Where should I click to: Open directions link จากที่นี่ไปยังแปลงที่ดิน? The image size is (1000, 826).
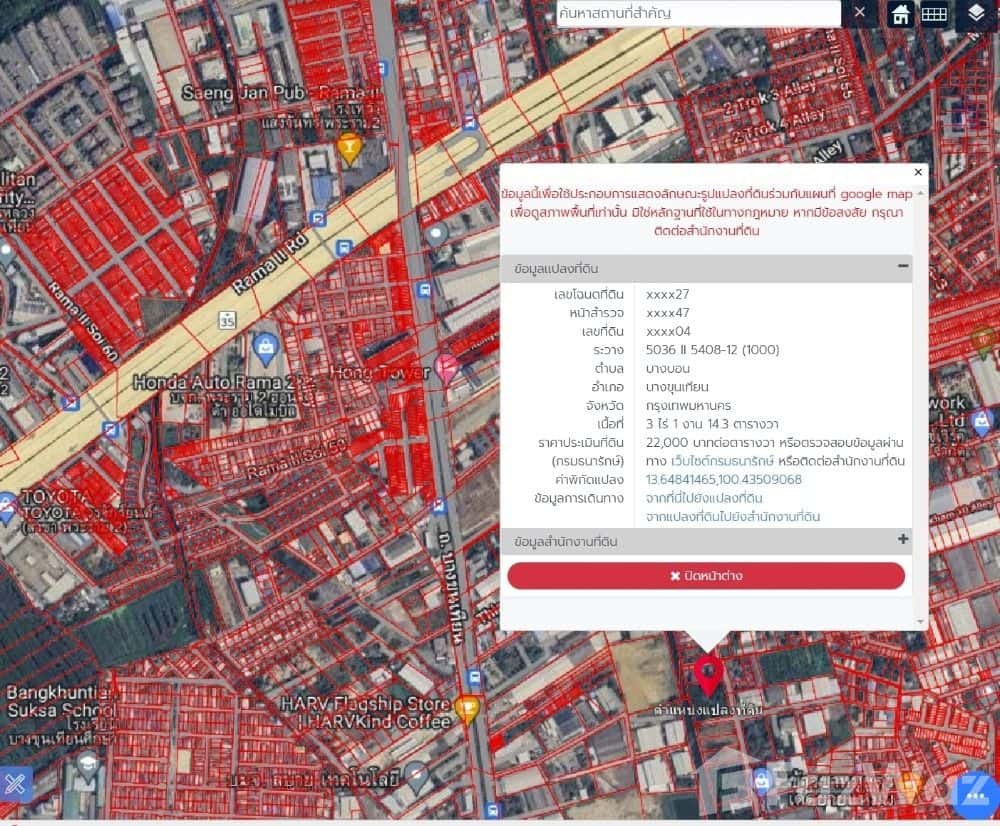pyautogui.click(x=704, y=498)
